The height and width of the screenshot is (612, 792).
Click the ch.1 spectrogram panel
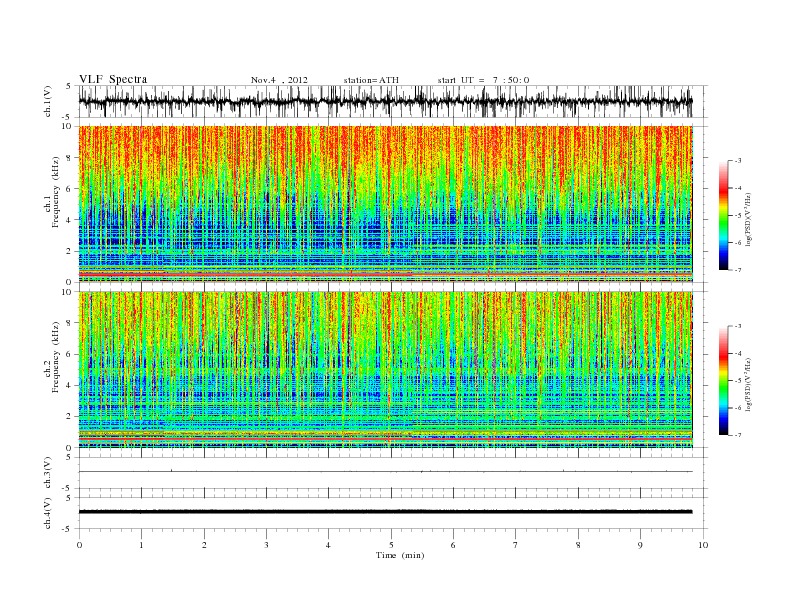point(385,204)
